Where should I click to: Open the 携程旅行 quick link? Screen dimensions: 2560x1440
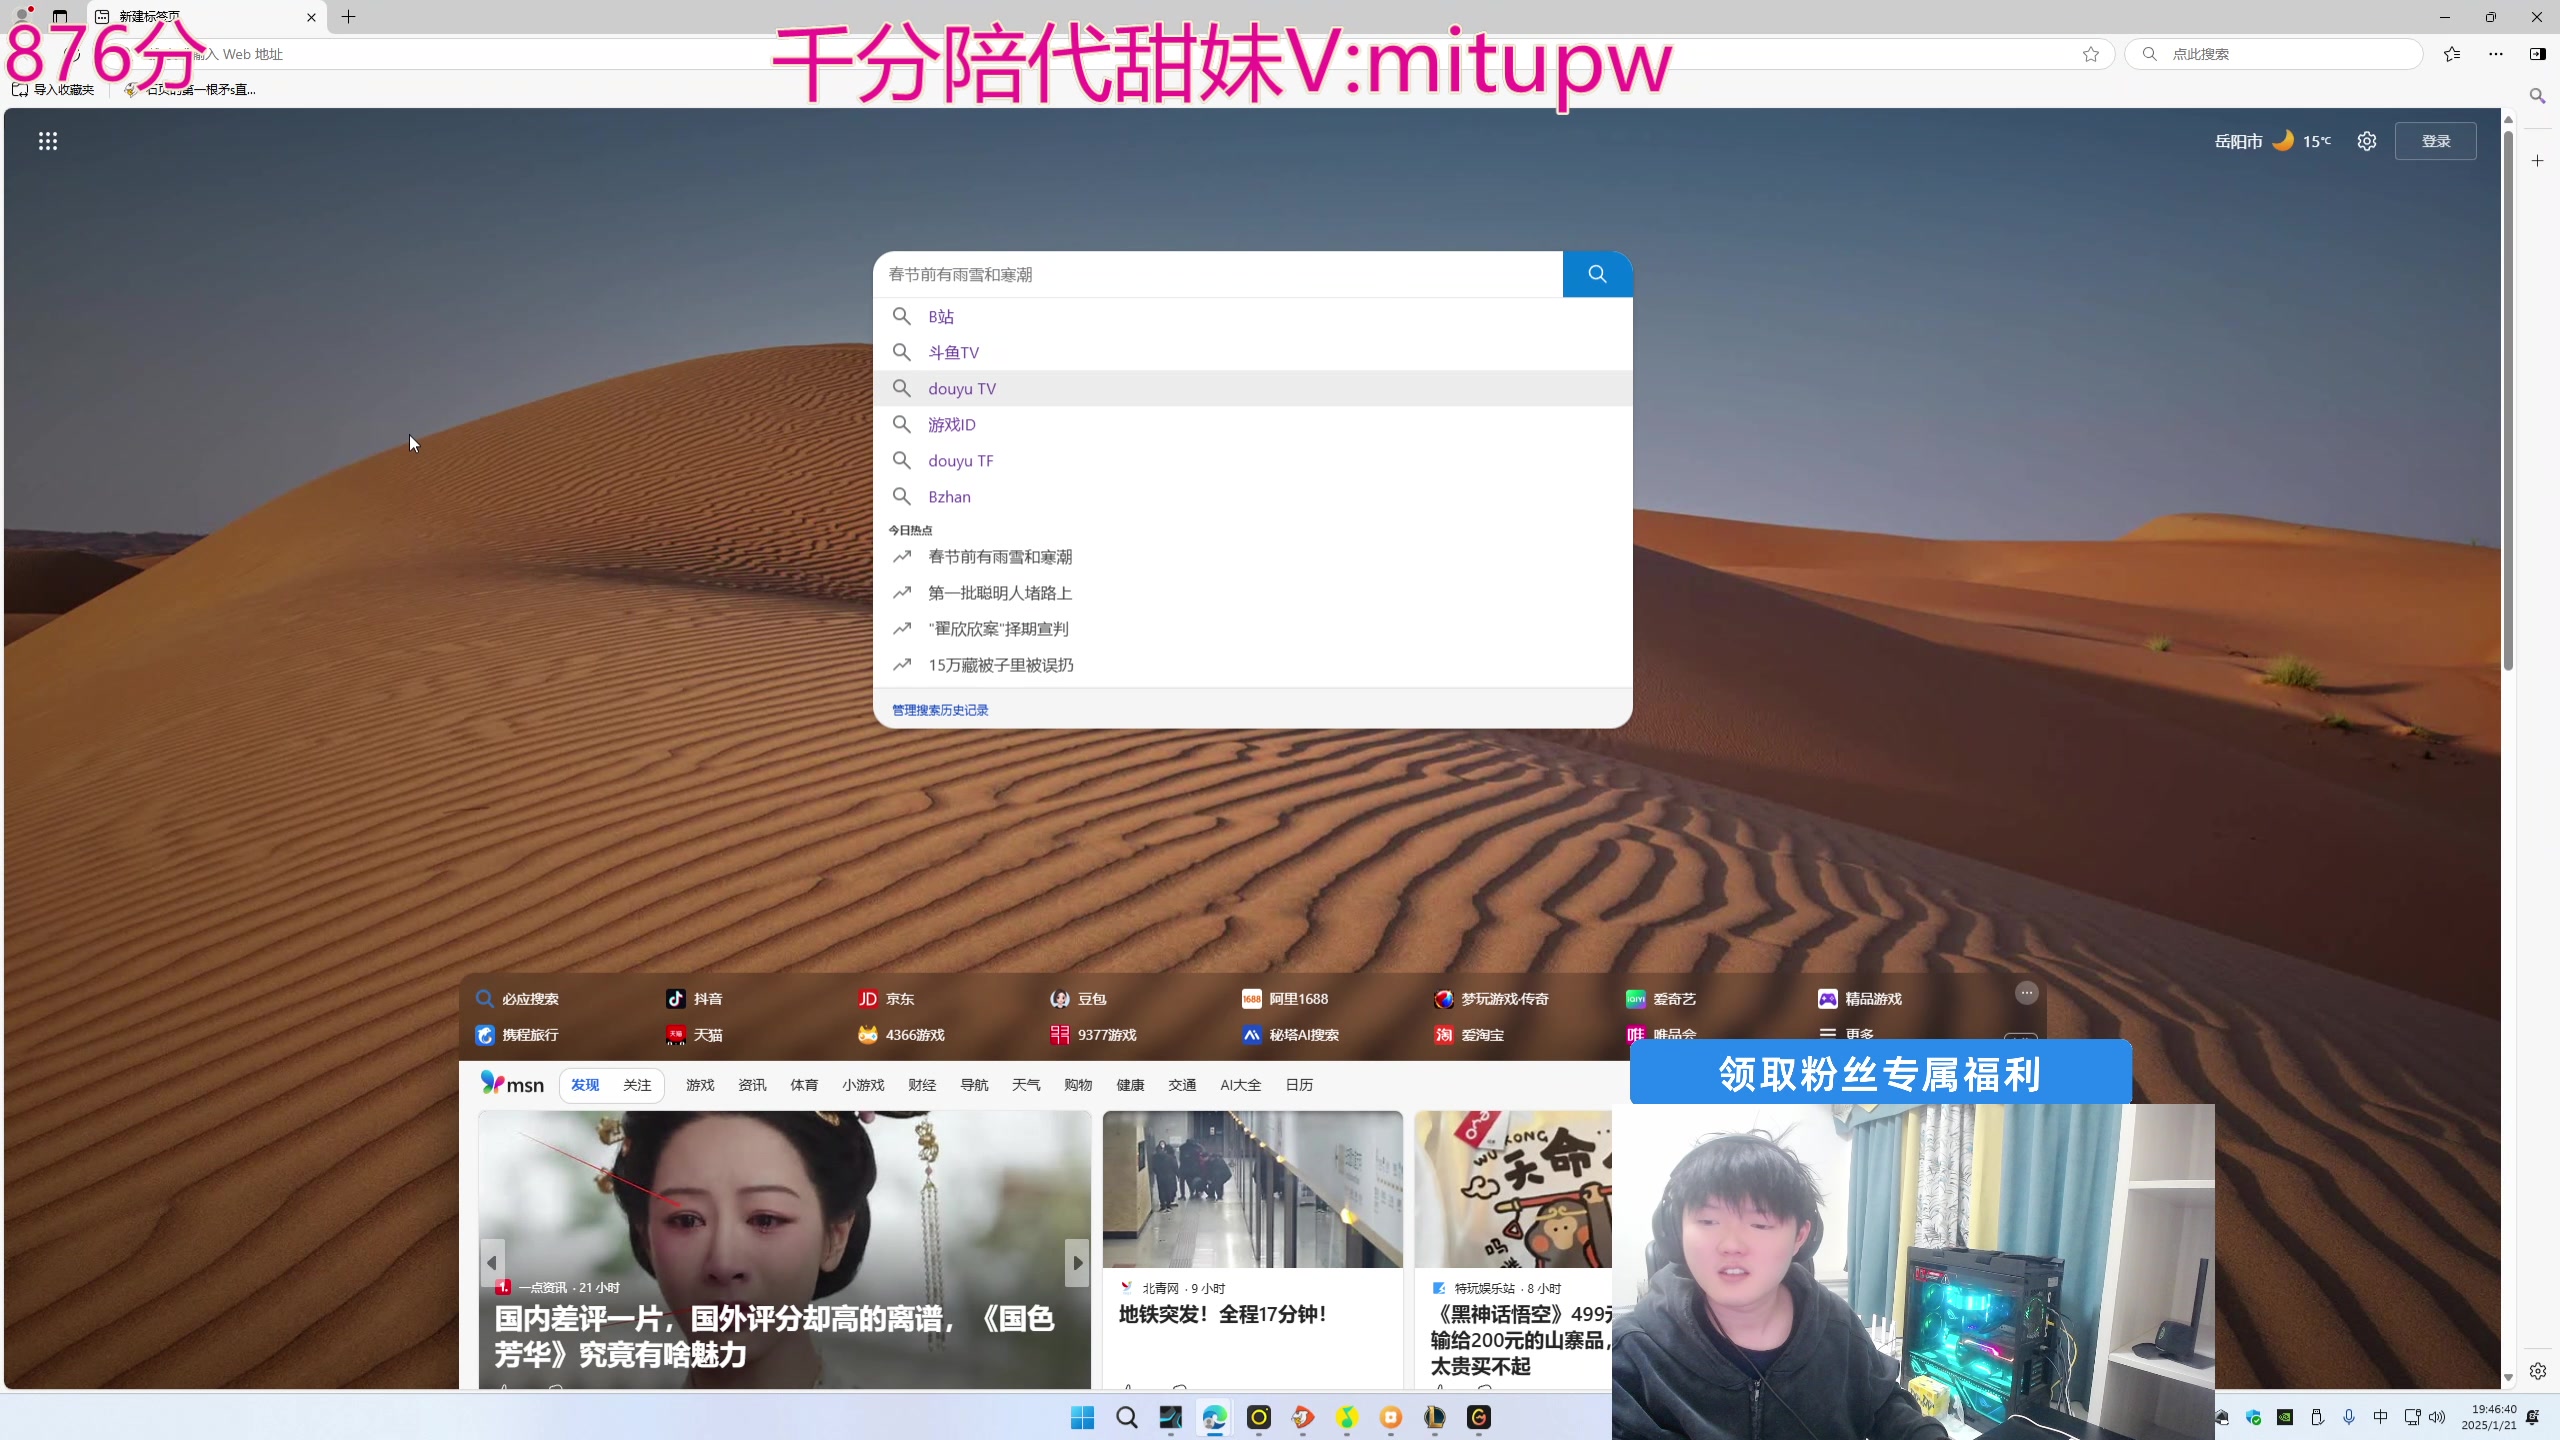[517, 1035]
